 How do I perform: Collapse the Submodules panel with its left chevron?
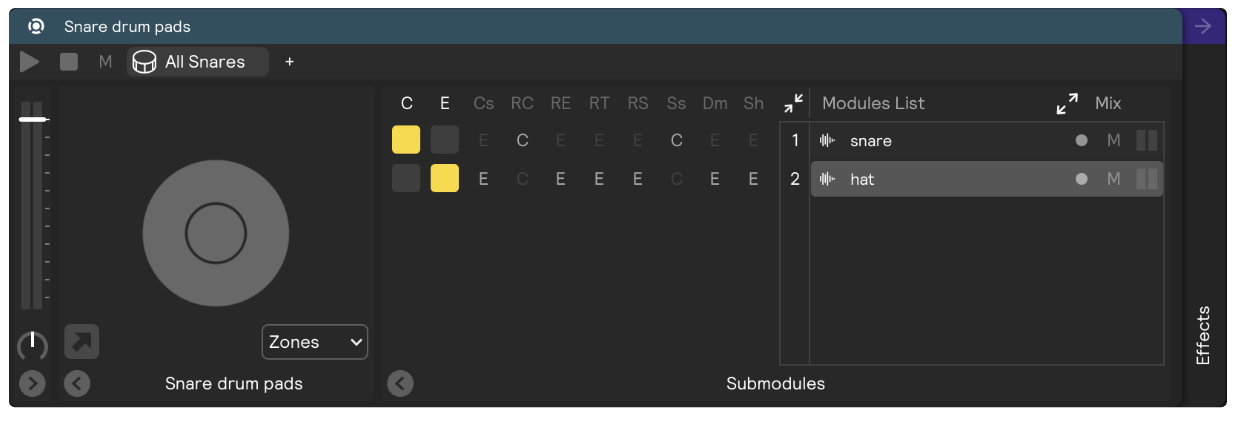click(400, 383)
